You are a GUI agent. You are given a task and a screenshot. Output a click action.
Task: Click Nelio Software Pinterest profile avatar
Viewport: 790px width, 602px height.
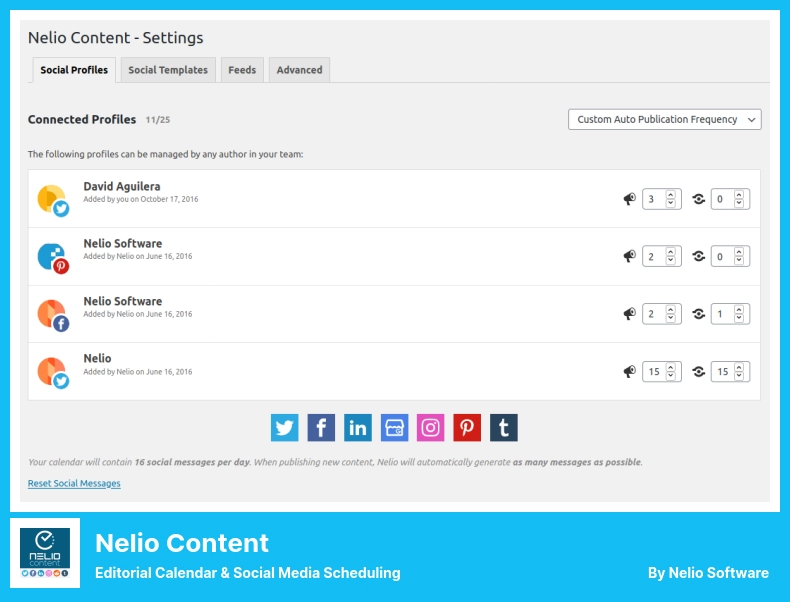53,258
